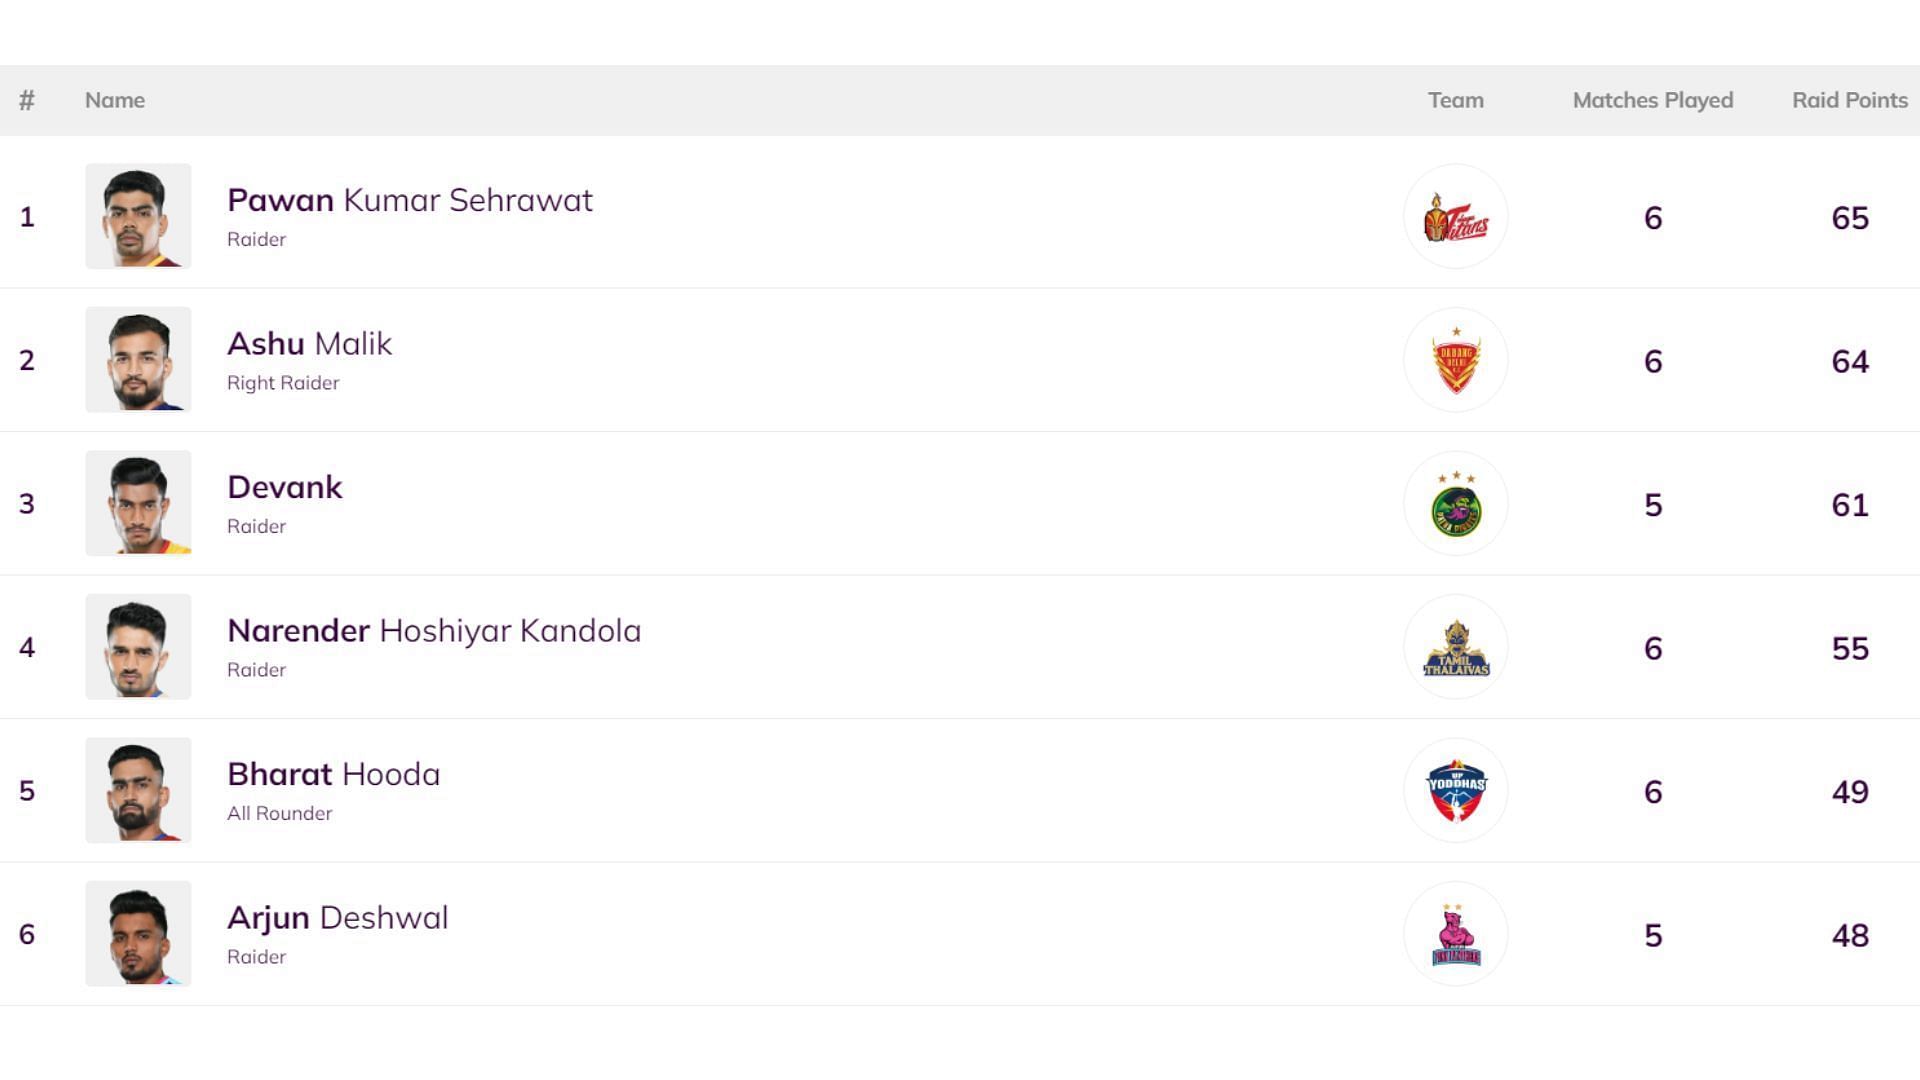This screenshot has height=1080, width=1920.
Task: Open Arjun Deshwal's player photo
Action: point(138,934)
